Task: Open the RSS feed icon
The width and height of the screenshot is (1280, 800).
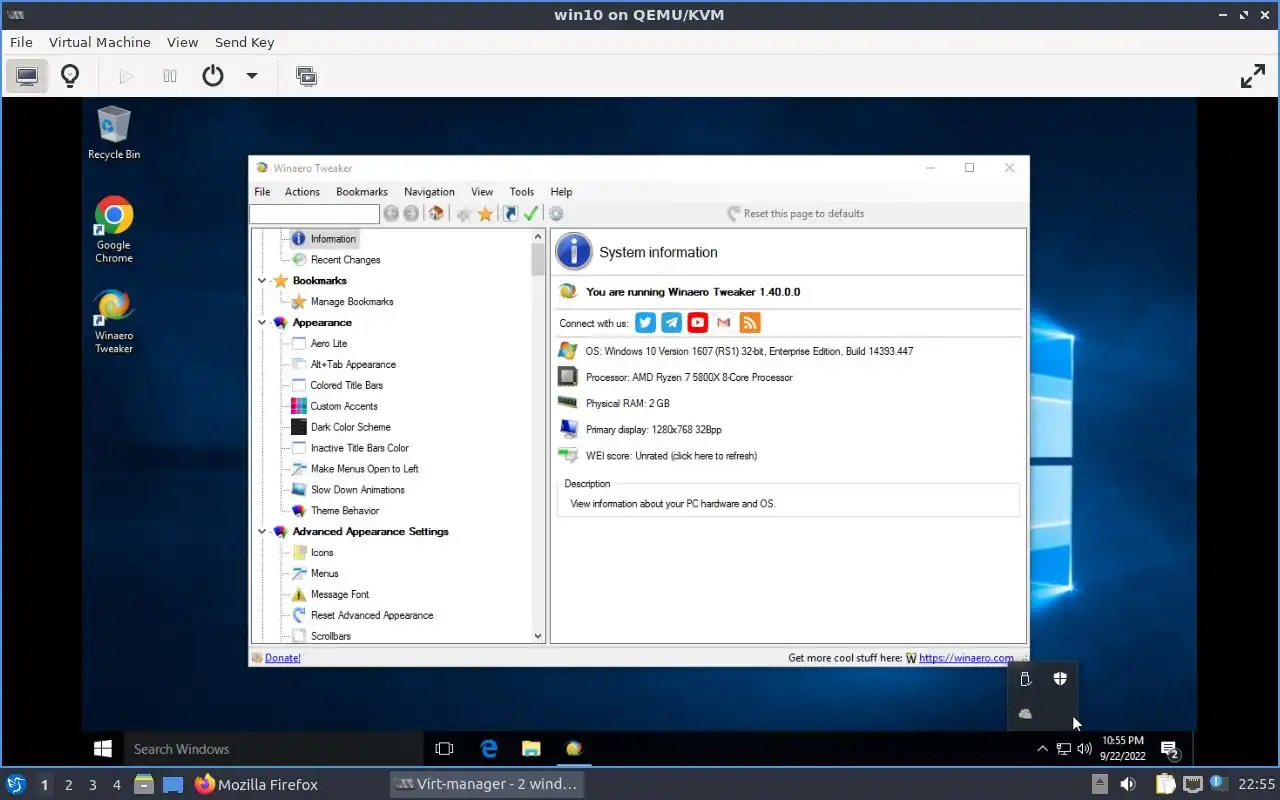Action: [750, 323]
